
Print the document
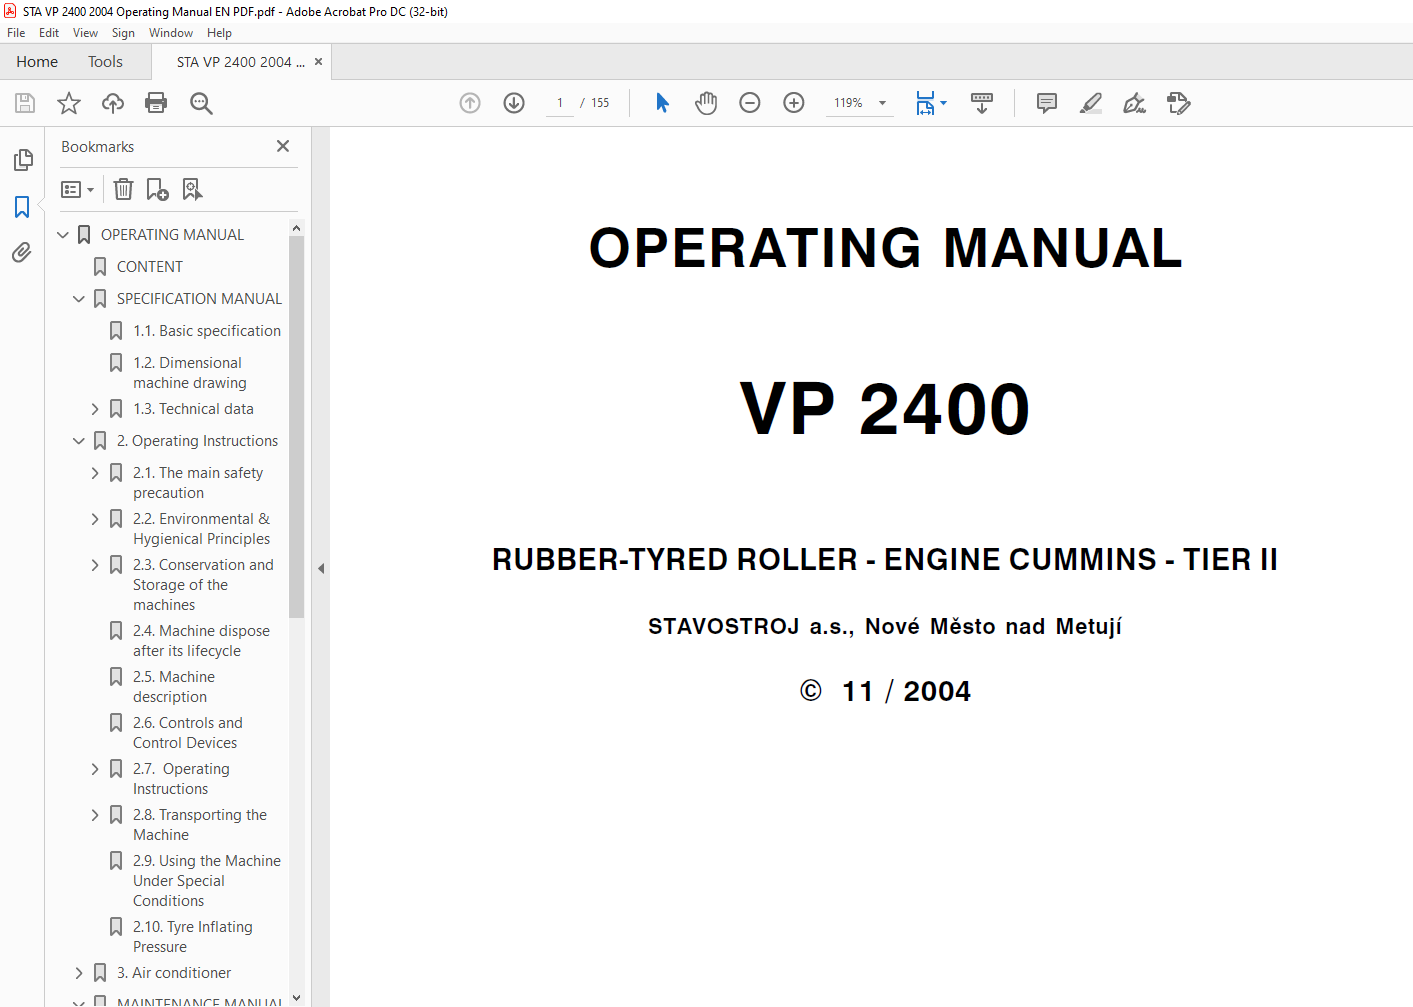(156, 103)
